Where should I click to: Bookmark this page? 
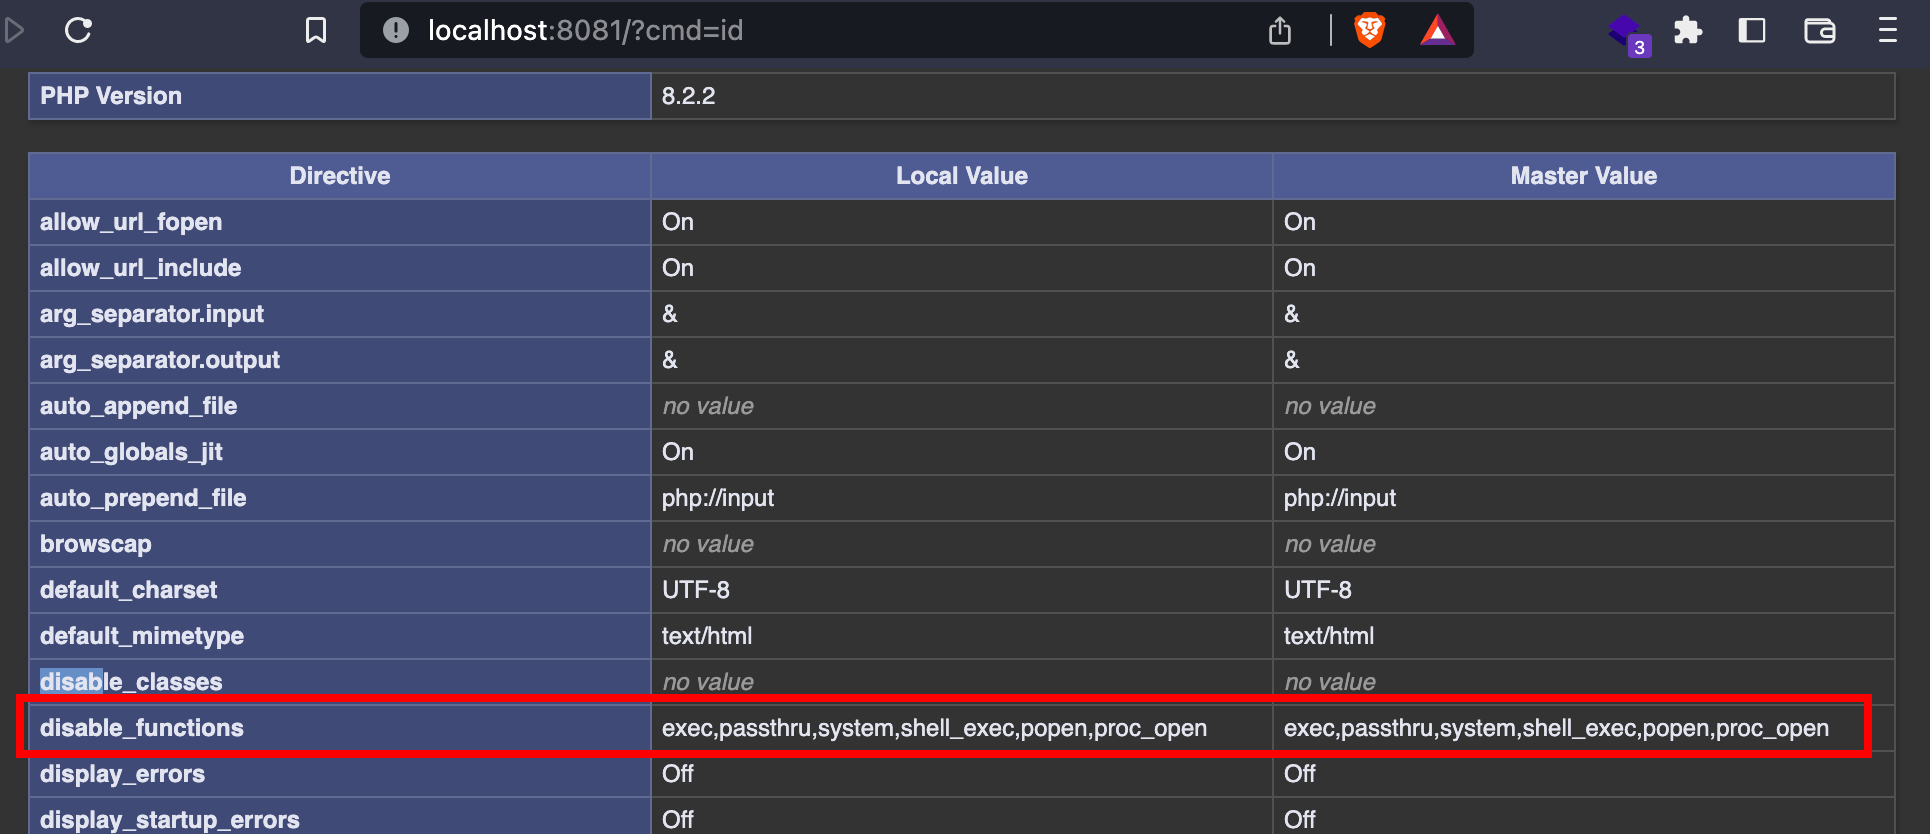click(x=316, y=30)
